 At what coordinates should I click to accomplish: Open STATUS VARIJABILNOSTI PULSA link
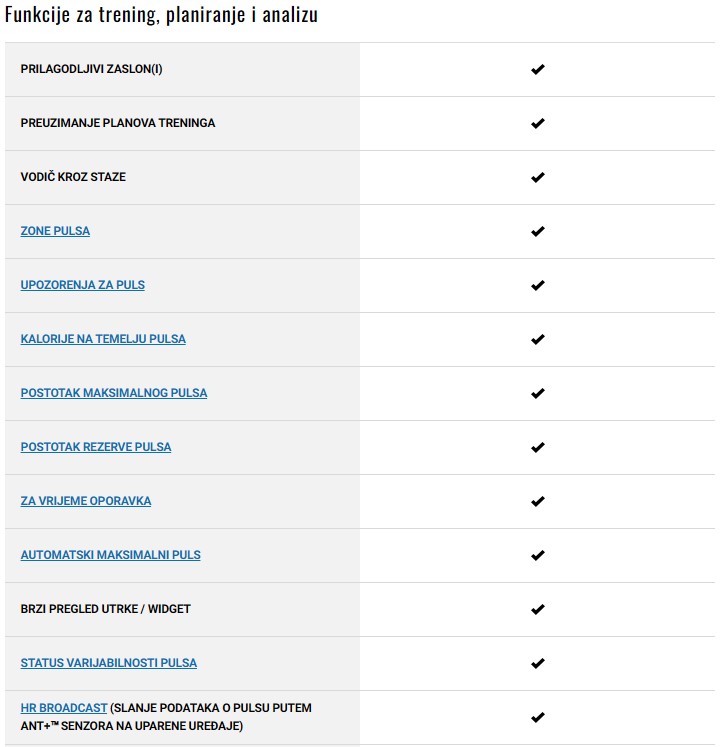(108, 663)
